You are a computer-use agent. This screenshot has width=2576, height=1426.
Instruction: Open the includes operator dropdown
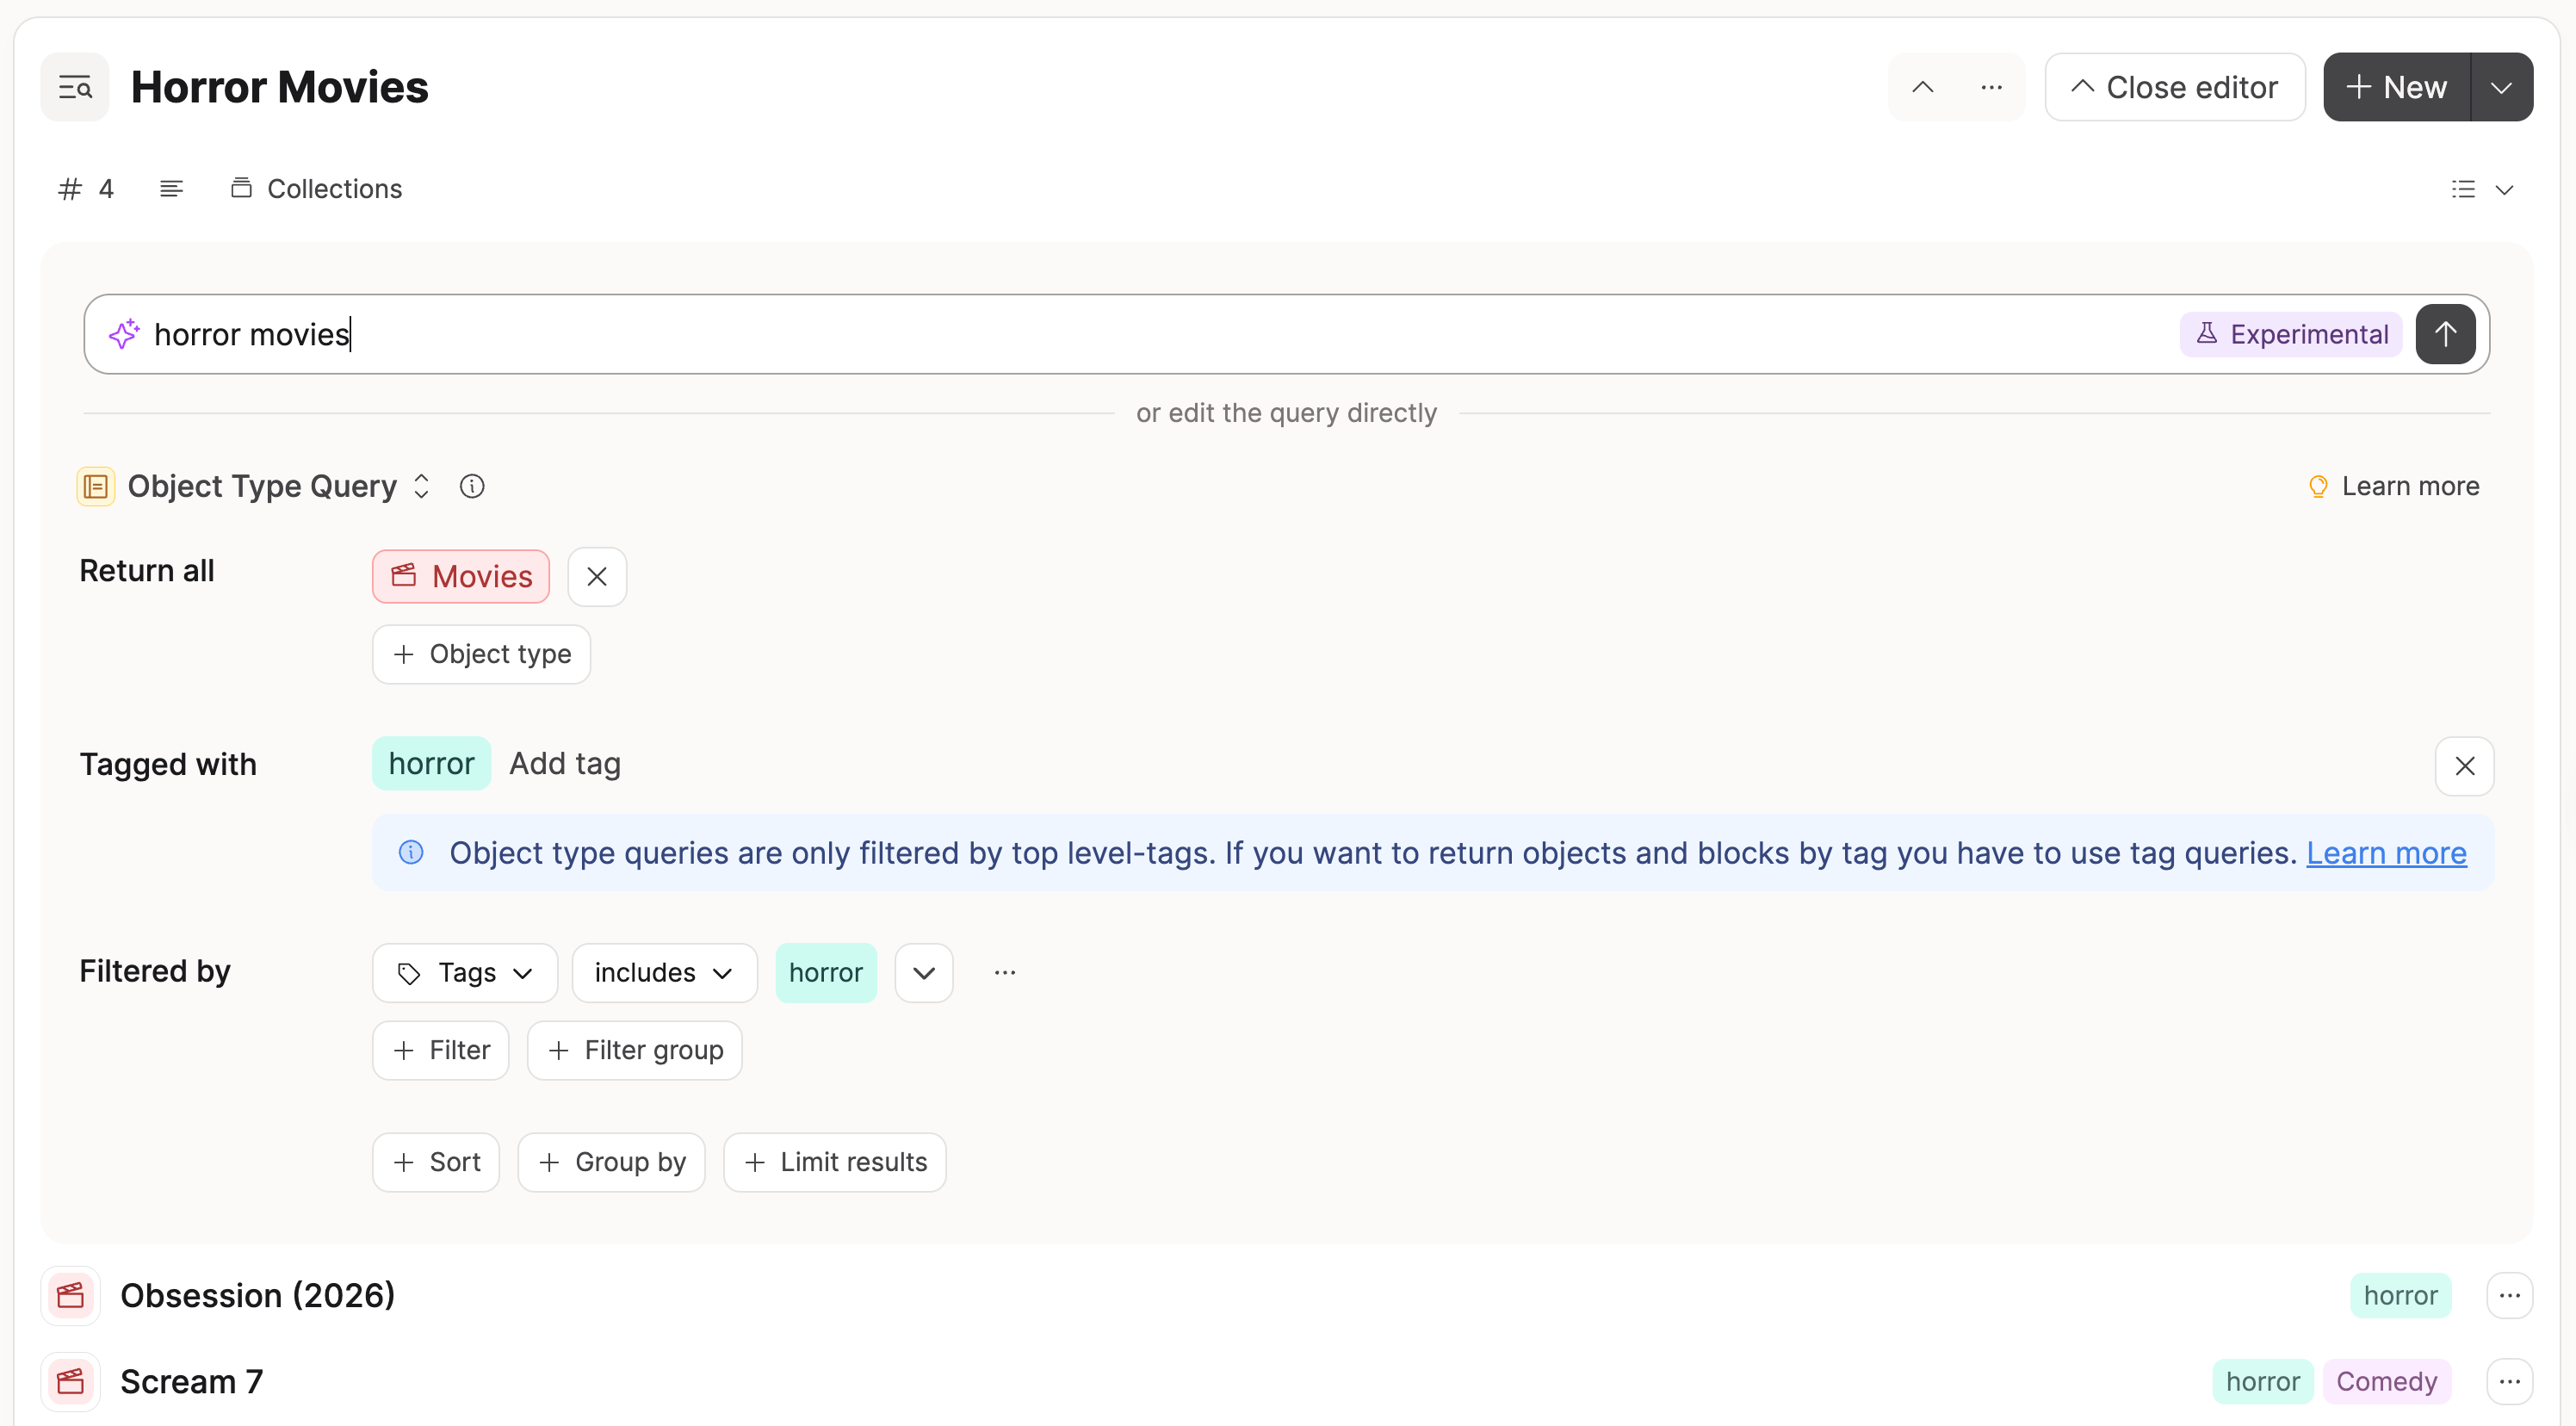pos(664,973)
